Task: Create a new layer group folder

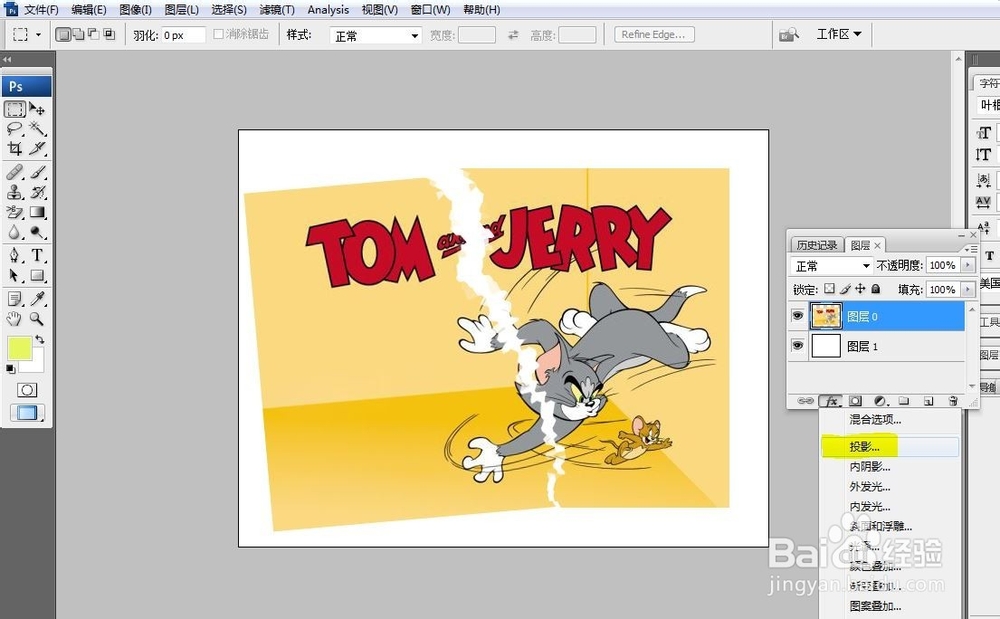Action: click(904, 401)
